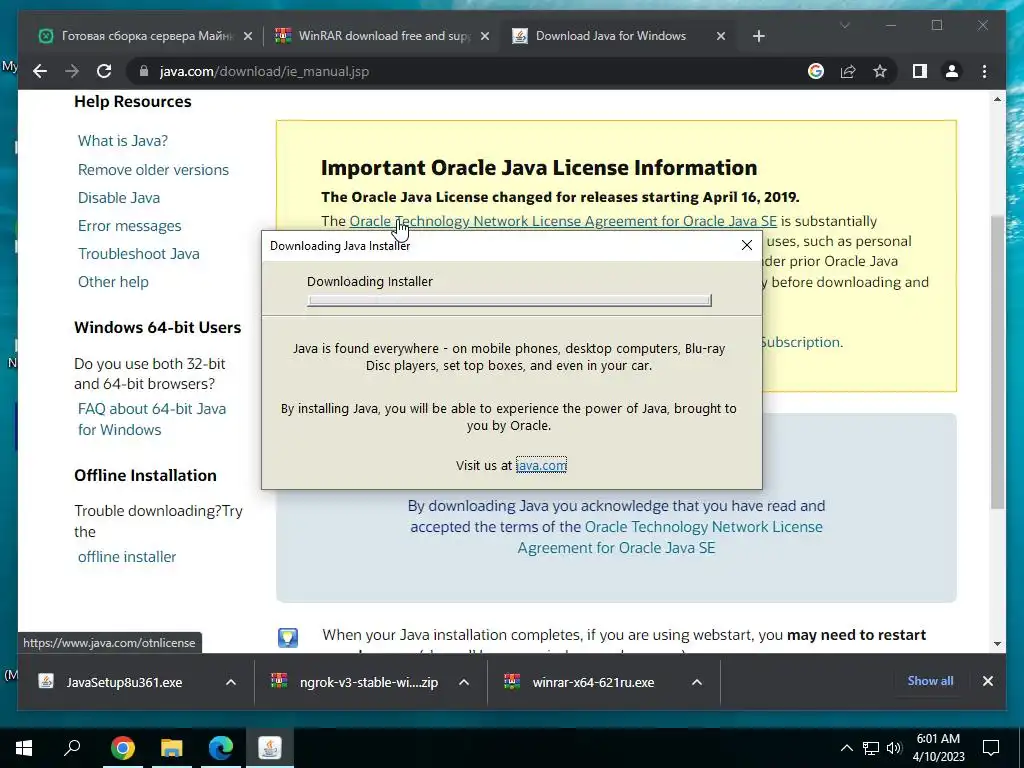
Task: Click the Windows 64-bit Users heading
Action: 157,328
